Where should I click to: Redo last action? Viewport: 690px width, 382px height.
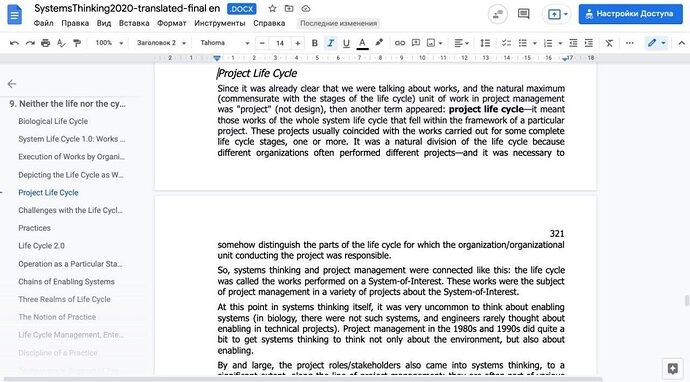pos(30,43)
